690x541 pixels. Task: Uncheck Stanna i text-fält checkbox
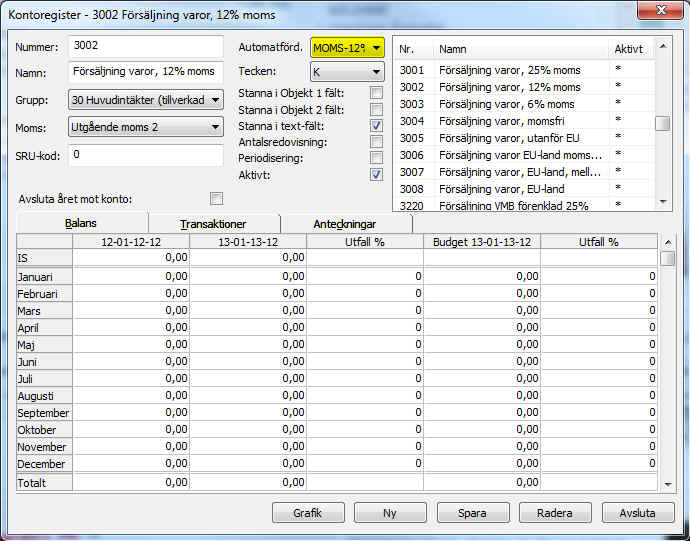click(376, 125)
